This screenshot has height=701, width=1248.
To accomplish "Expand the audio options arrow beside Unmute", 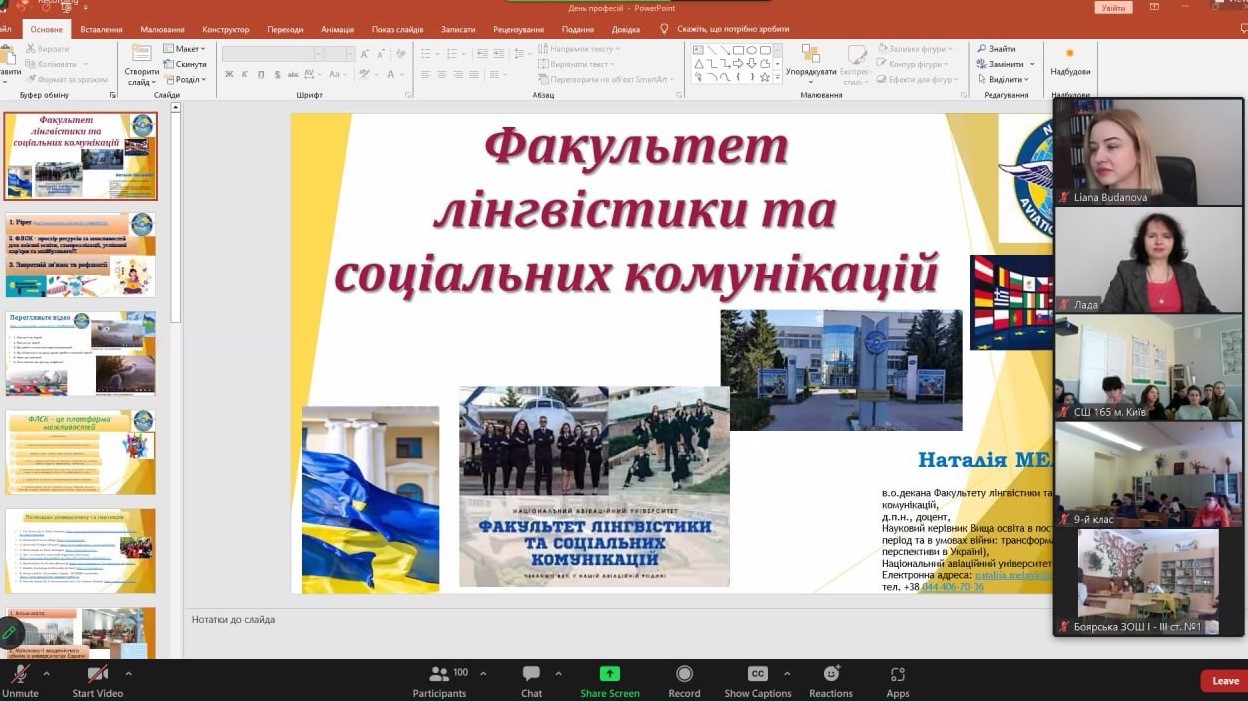I will tap(50, 673).
